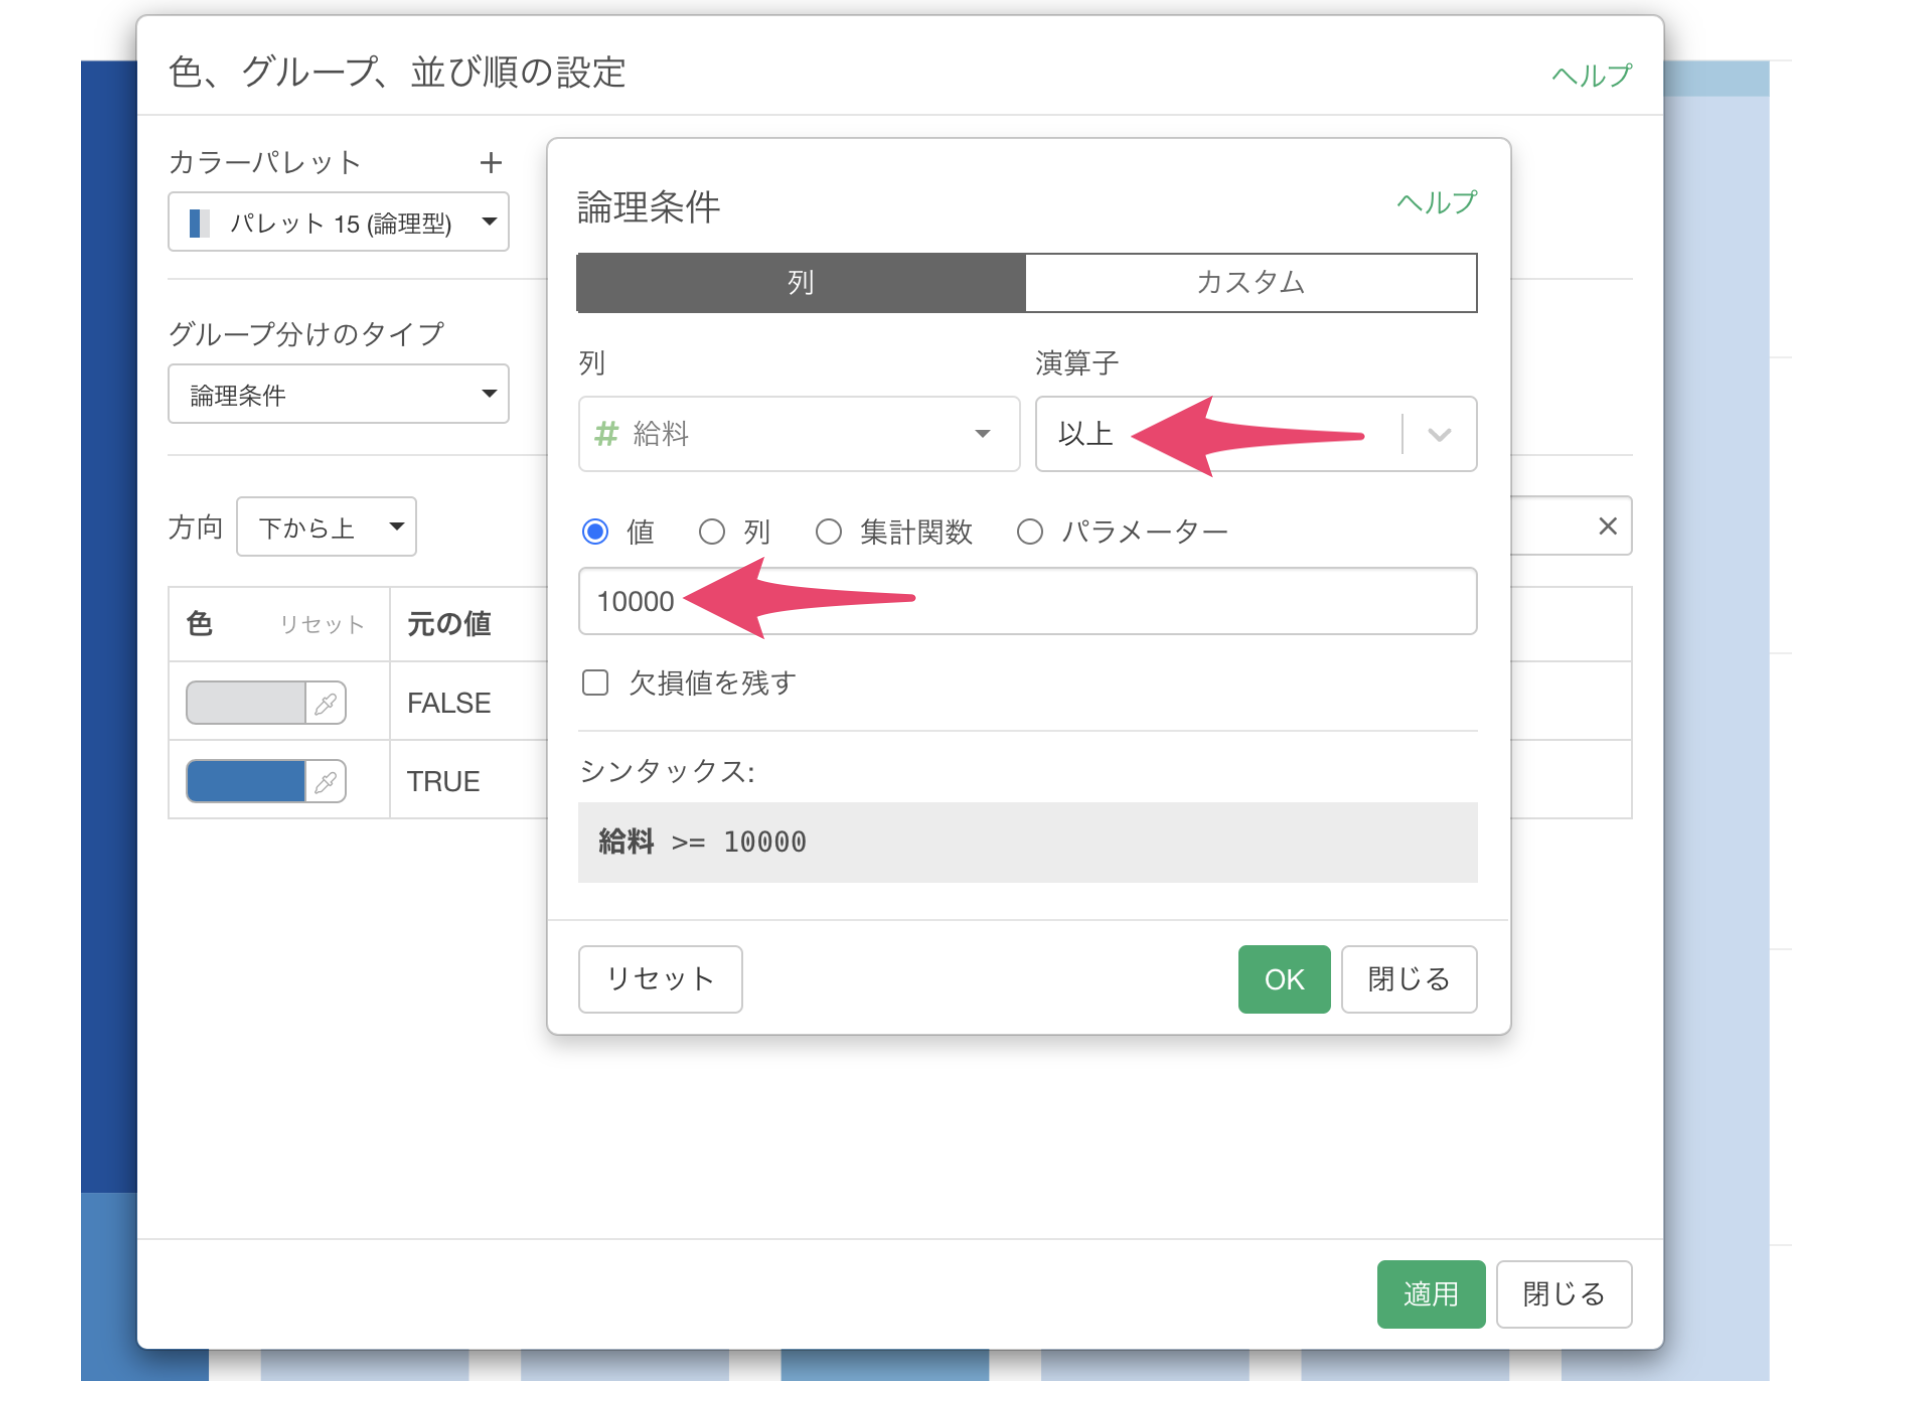Open the 給料 column dropdown
Screen dimensions: 1914x1402
(798, 434)
